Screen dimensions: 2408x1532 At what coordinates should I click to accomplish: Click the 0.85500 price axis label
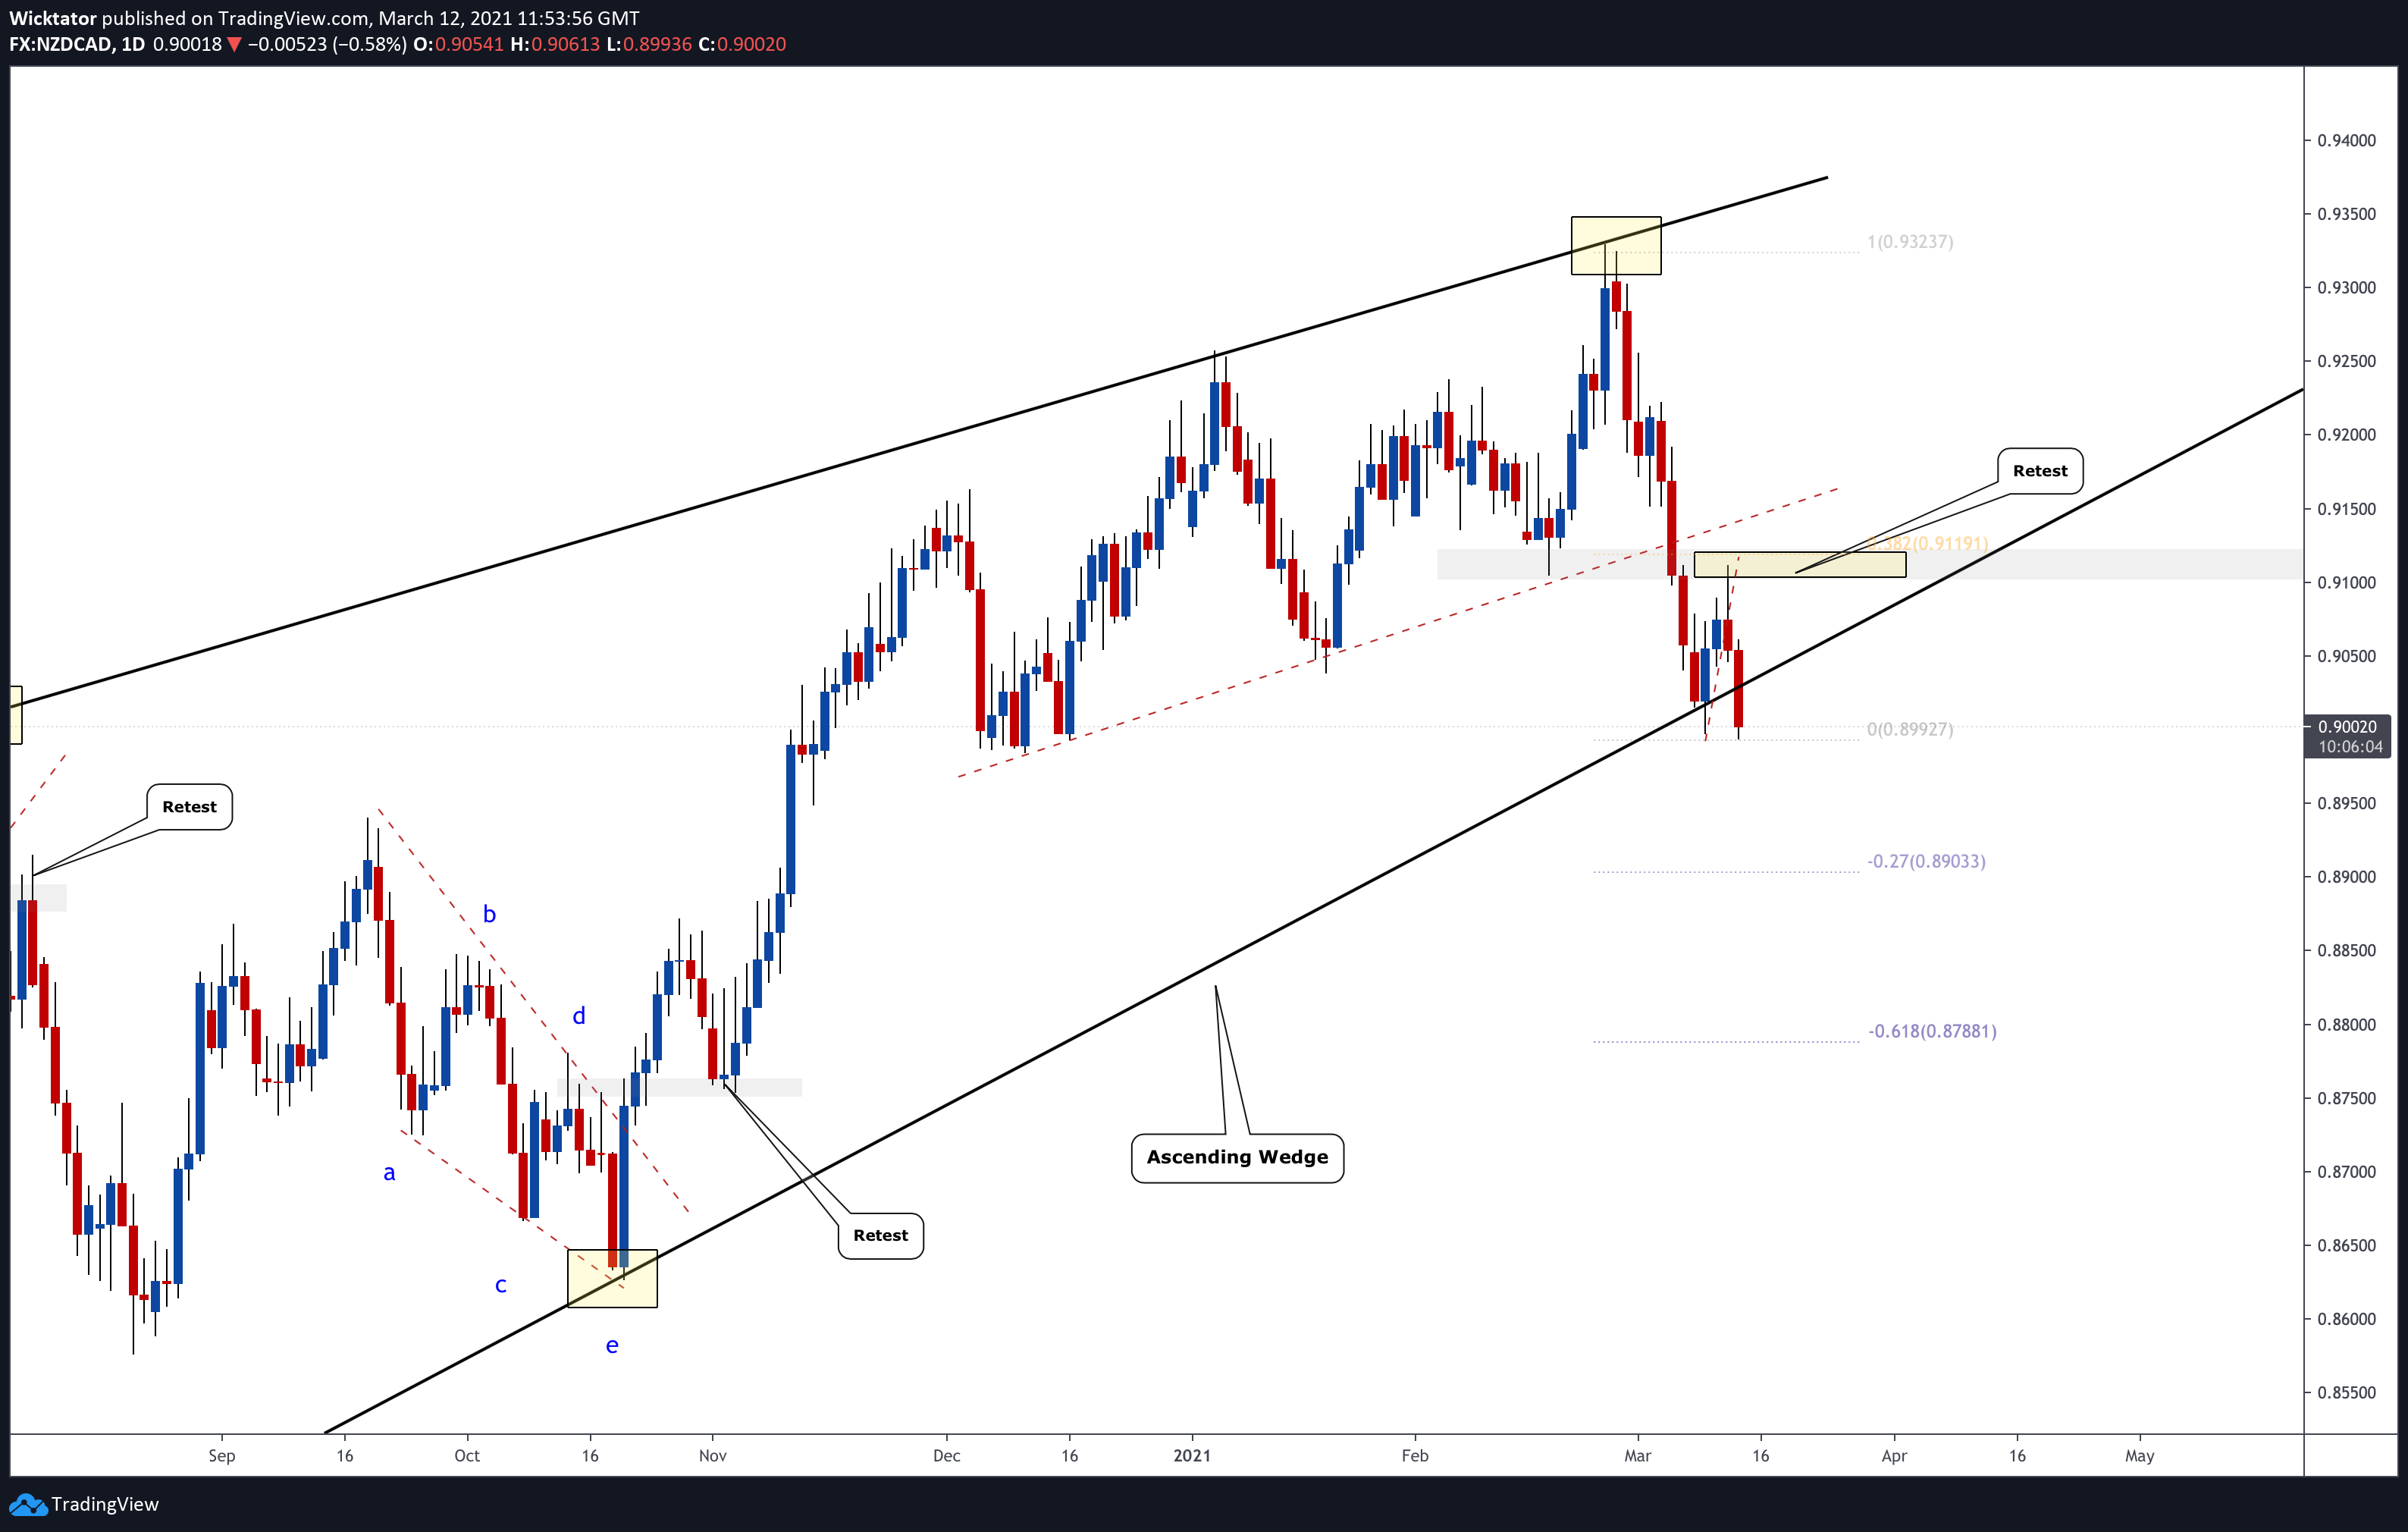click(x=2346, y=1392)
